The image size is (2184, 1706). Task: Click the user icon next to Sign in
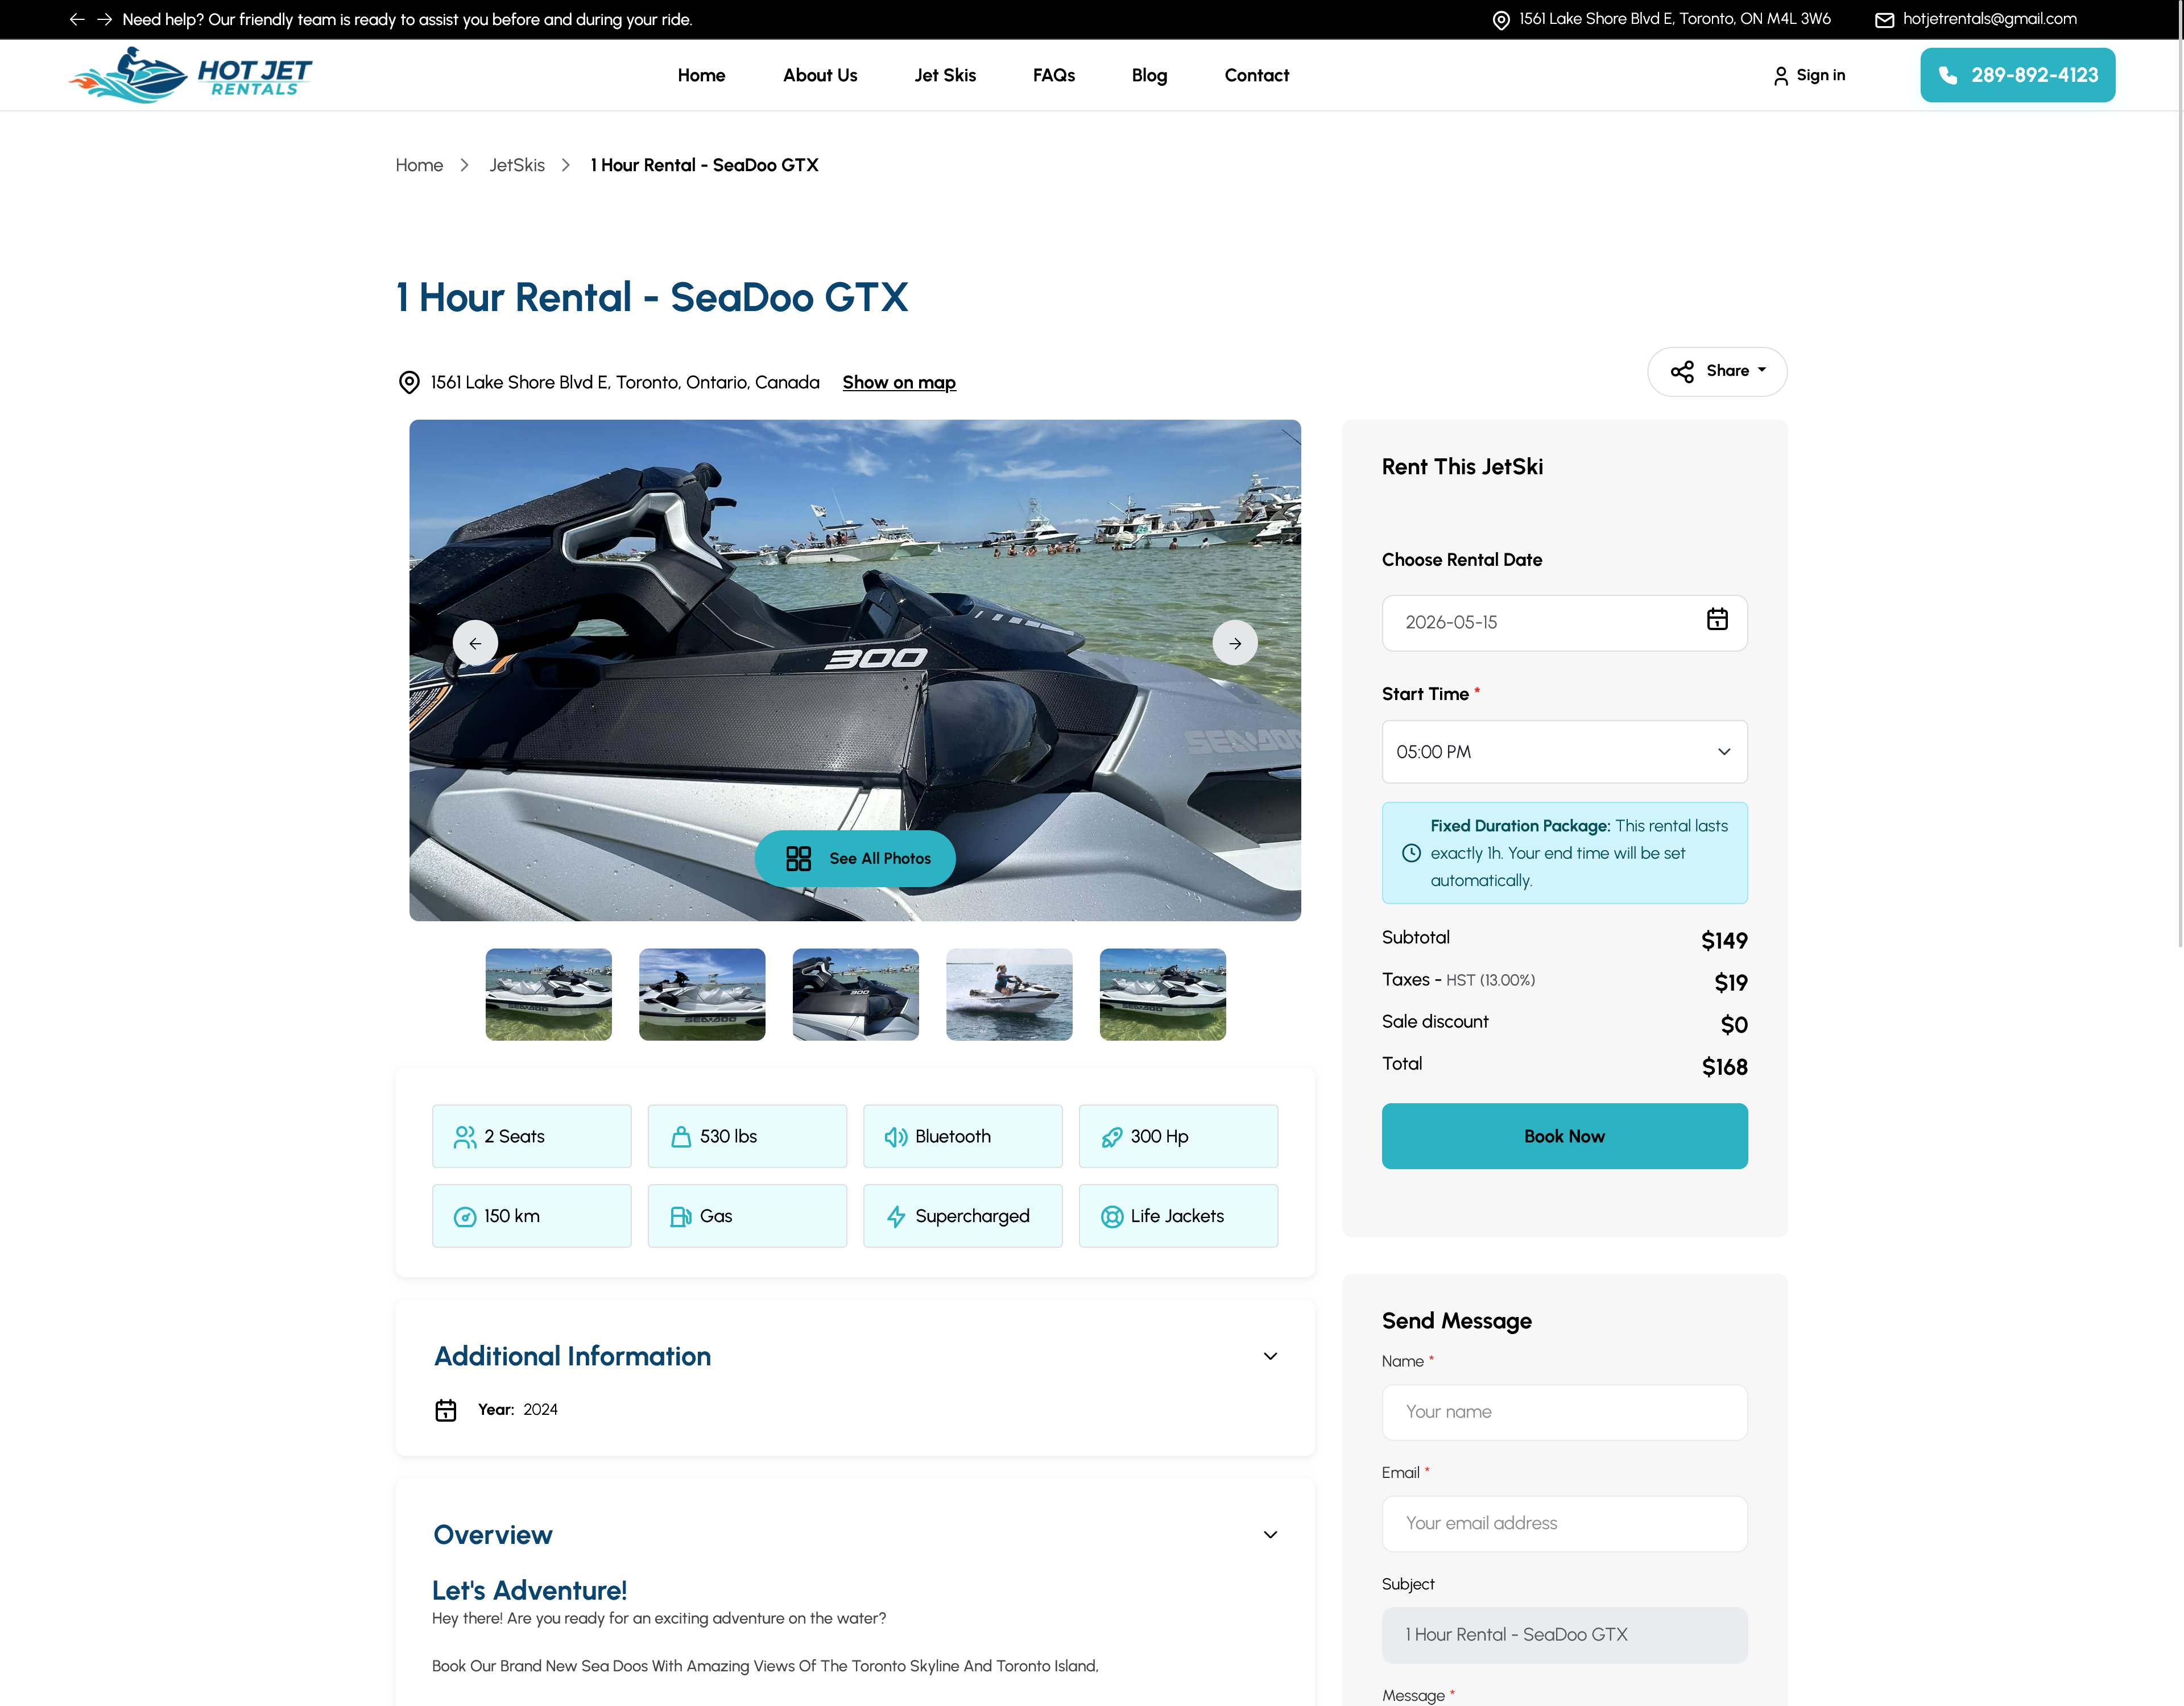[1780, 76]
